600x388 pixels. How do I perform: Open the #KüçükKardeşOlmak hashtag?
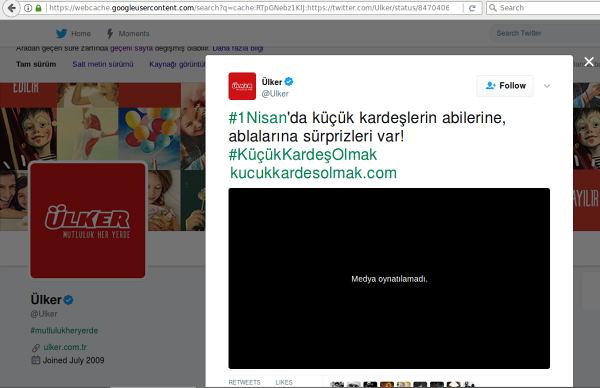pos(303,155)
